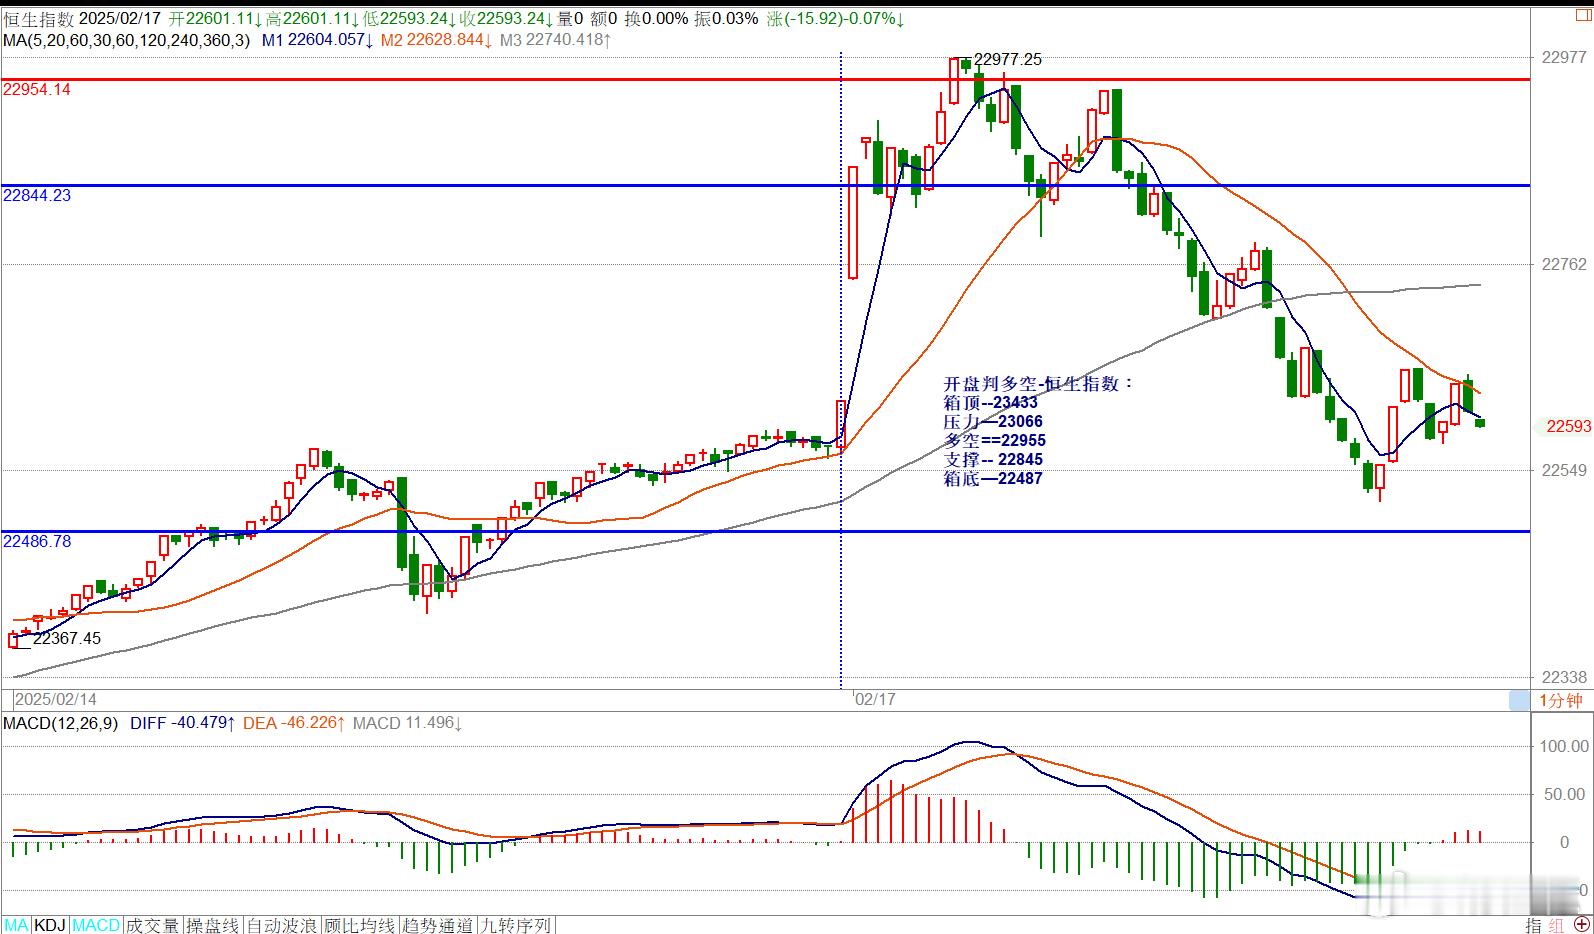The image size is (1594, 934).
Task: Click the 22977 price axis label
Action: click(x=1564, y=58)
